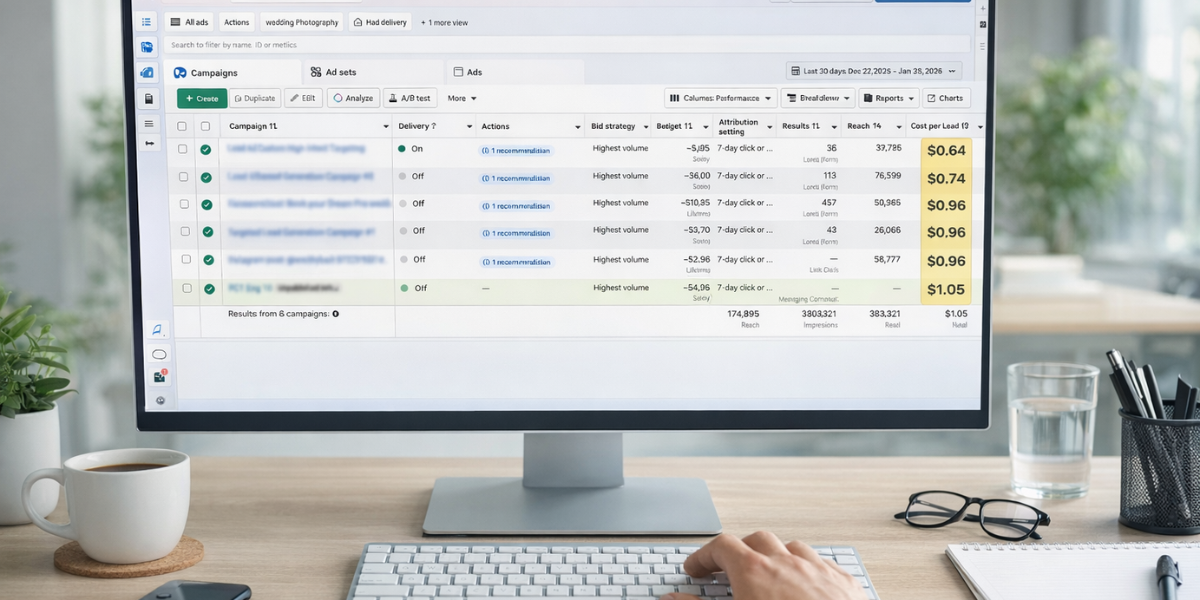
Task: Click the hamburger menu icon in left sidebar
Action: (149, 124)
